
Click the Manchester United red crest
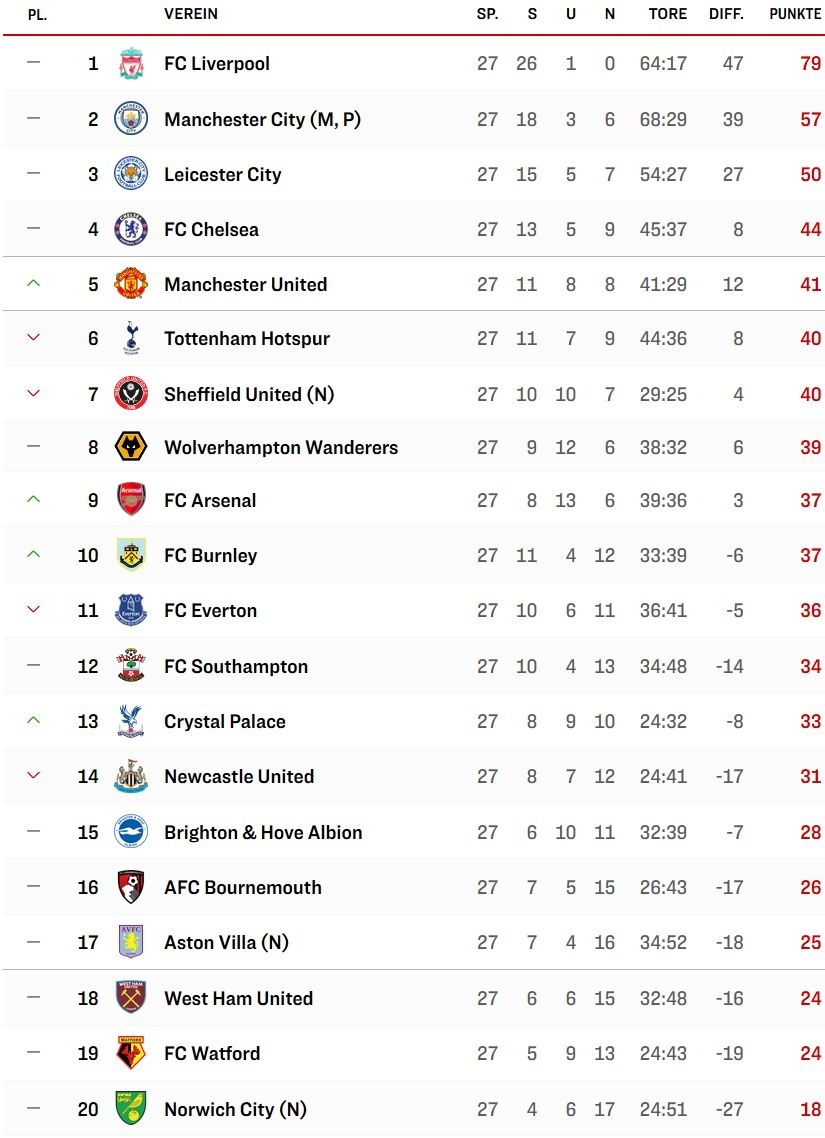point(131,284)
